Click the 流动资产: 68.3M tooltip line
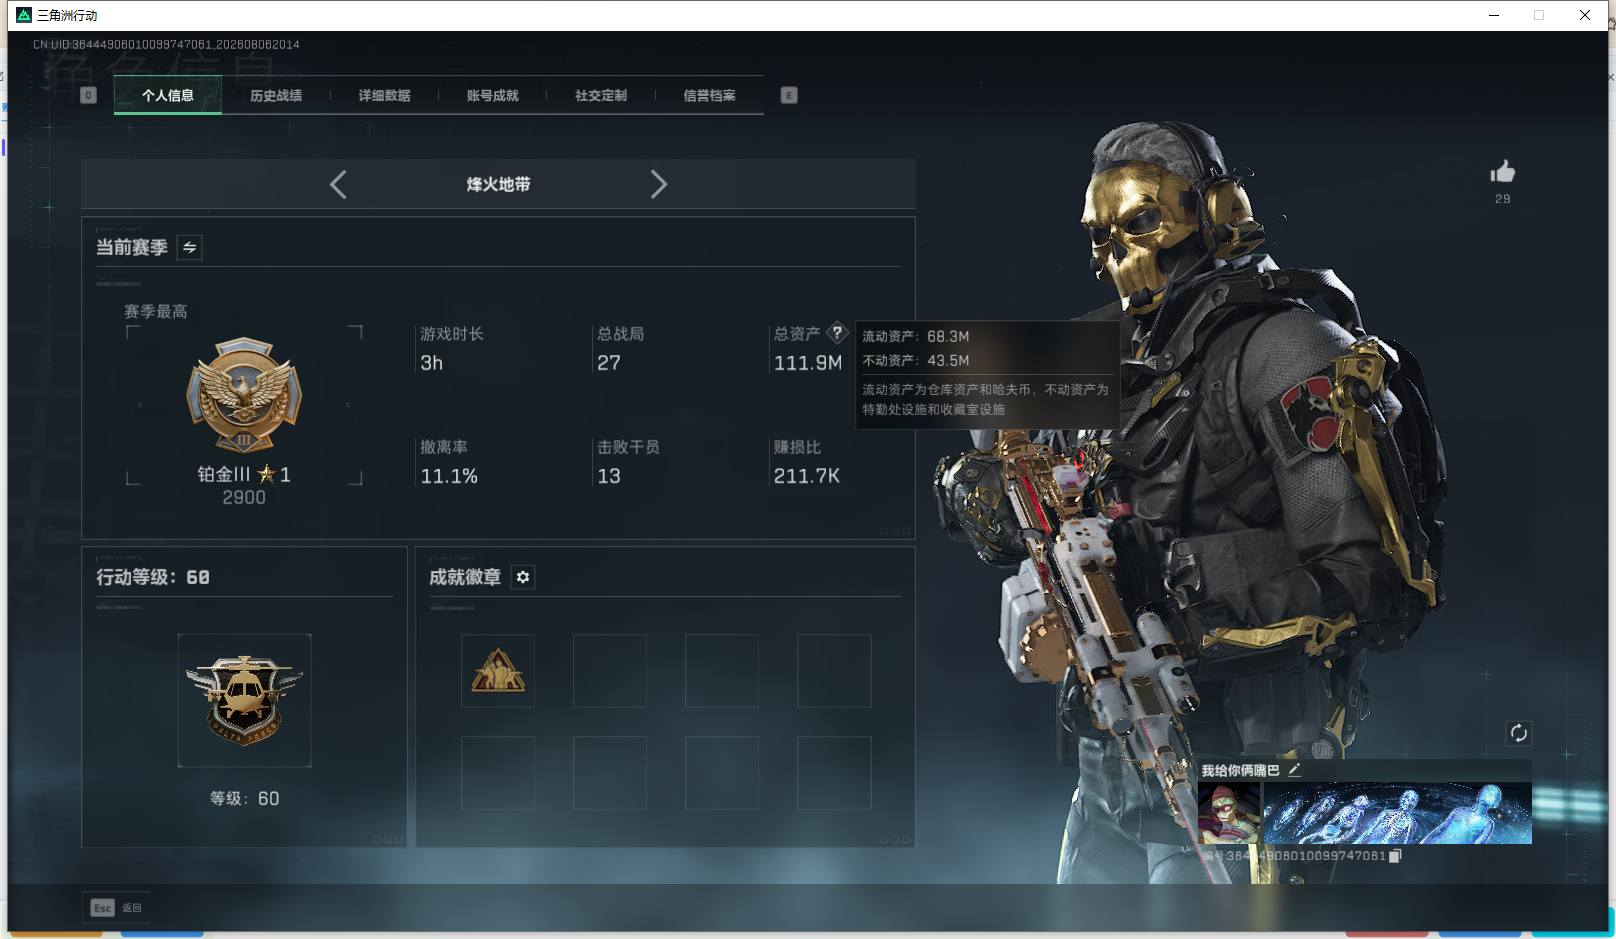This screenshot has height=939, width=1616. coord(916,336)
